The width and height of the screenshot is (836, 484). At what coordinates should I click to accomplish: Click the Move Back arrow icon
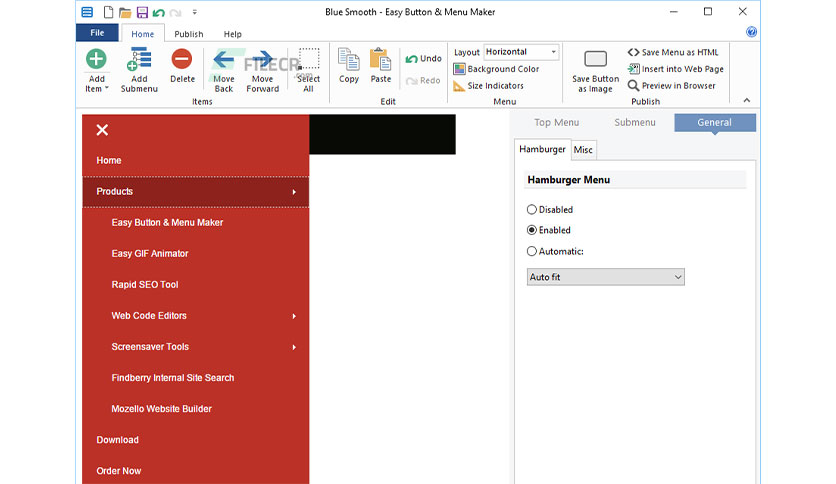click(x=223, y=59)
